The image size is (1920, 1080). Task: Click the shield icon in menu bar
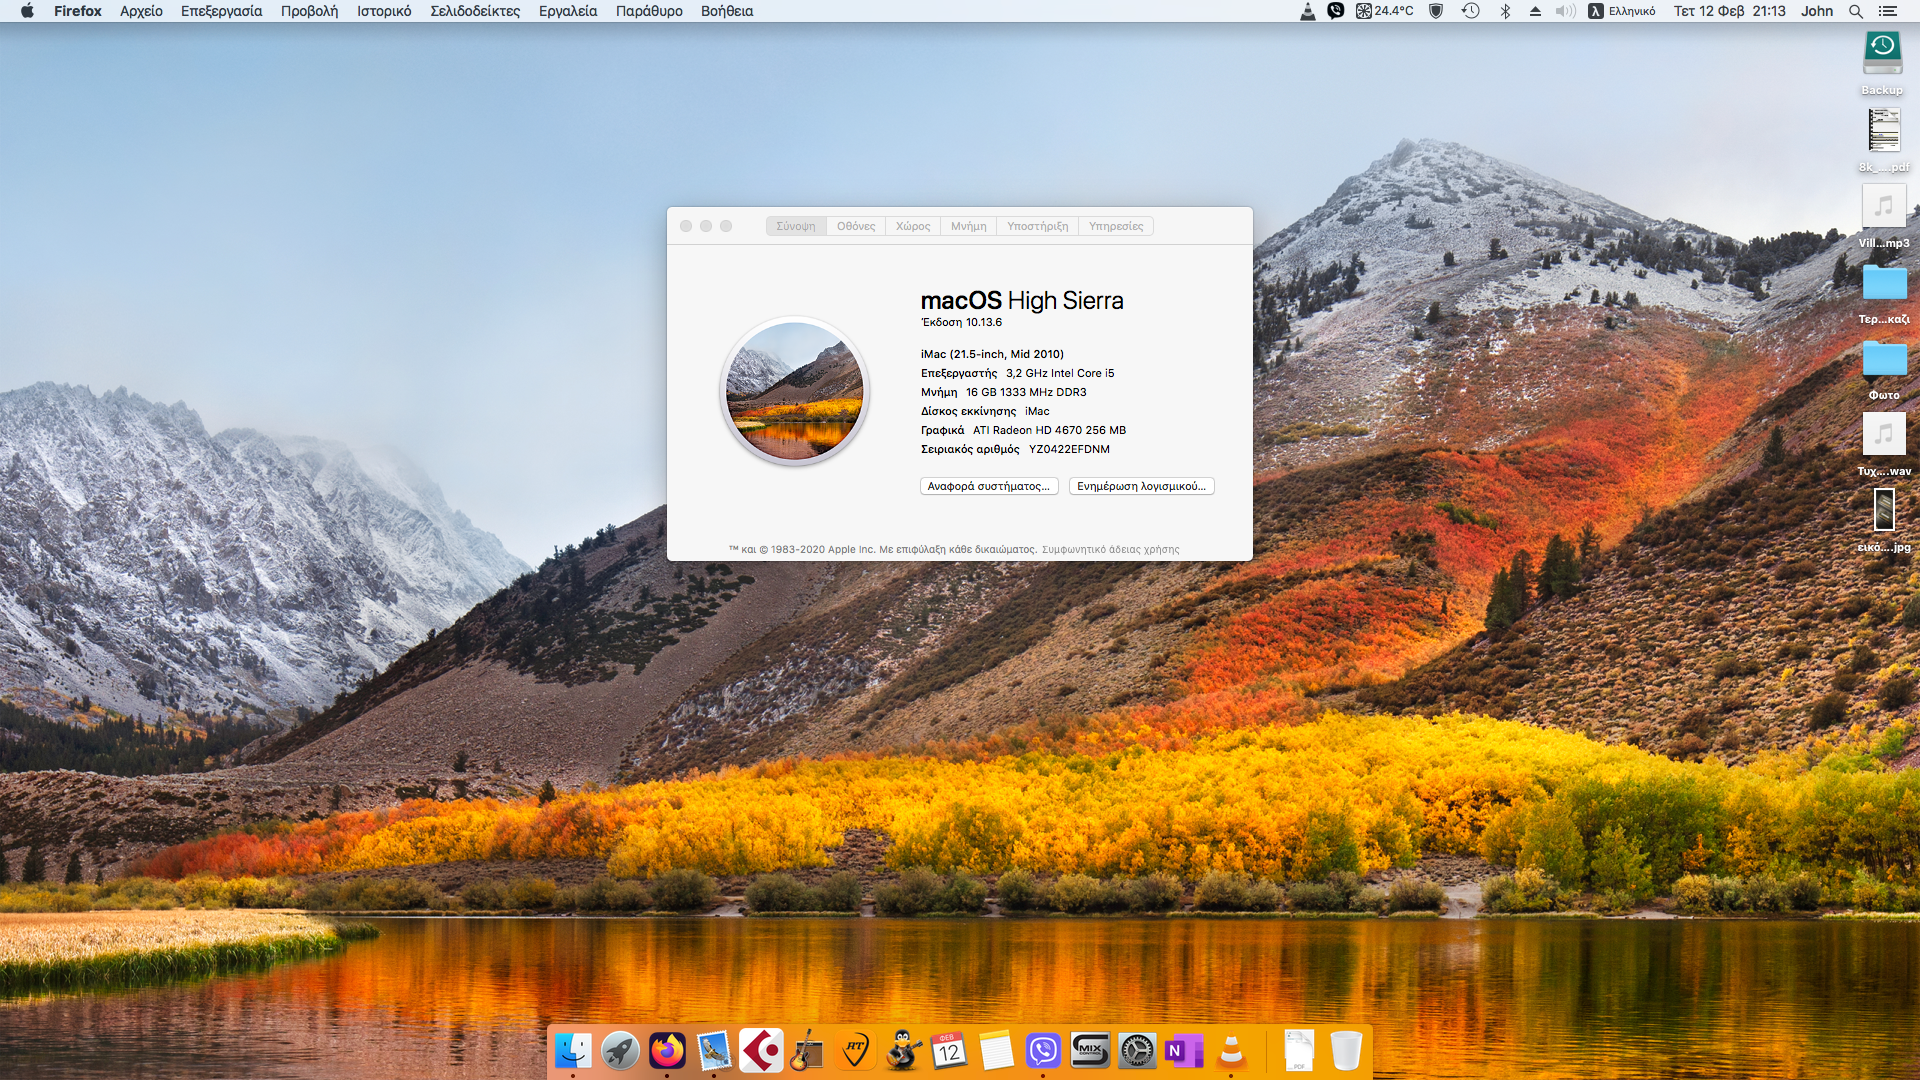coord(1436,11)
